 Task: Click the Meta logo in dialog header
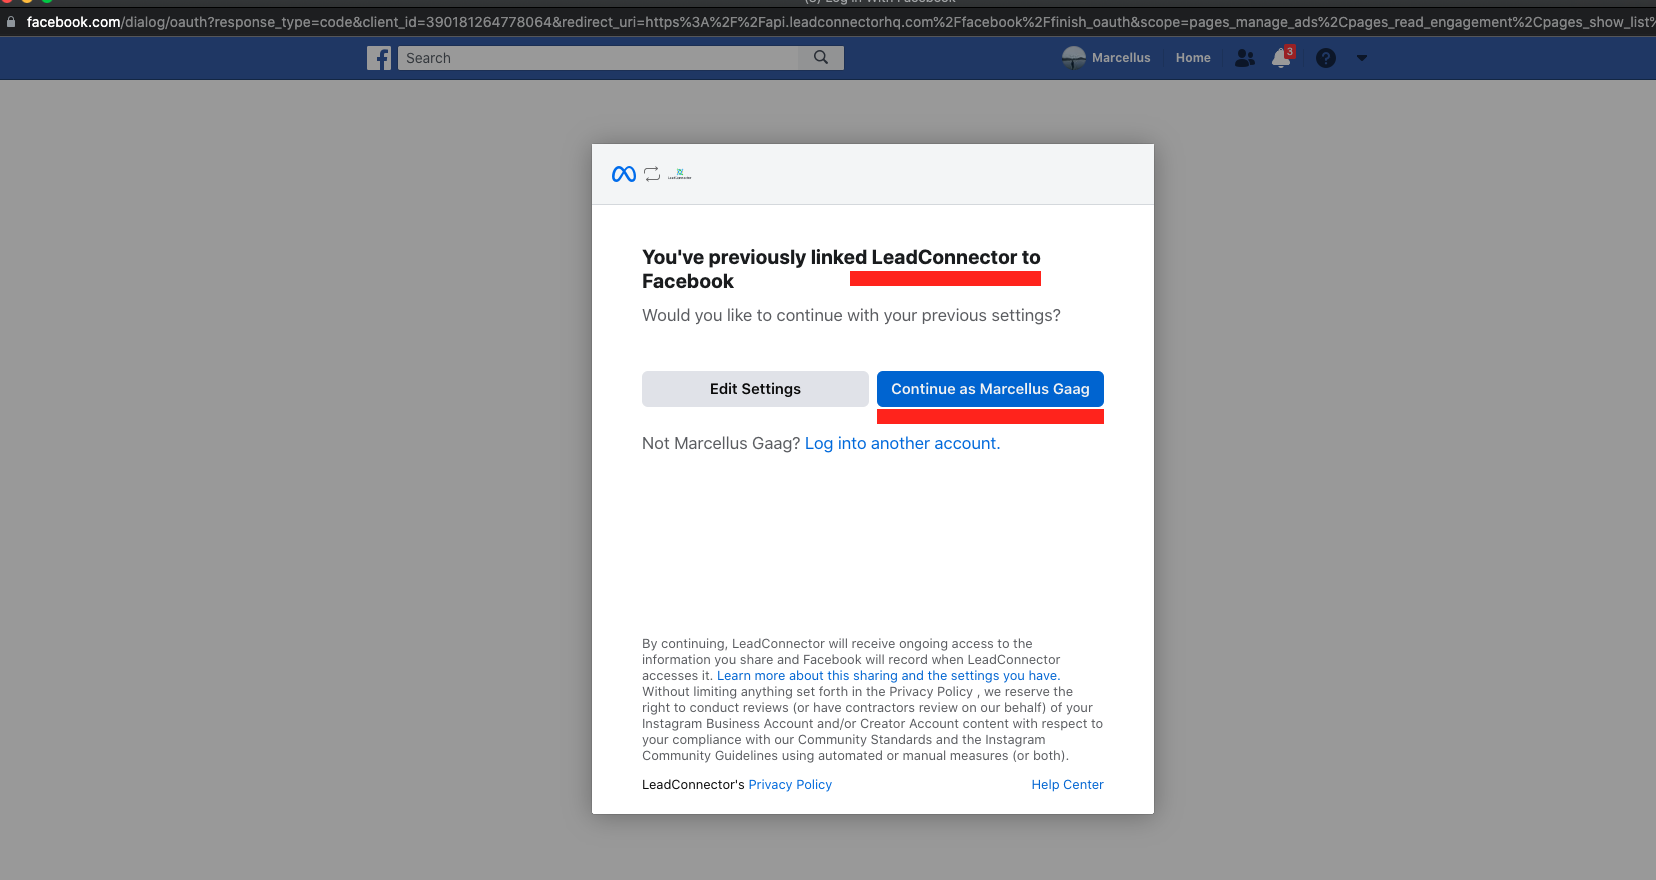point(624,174)
